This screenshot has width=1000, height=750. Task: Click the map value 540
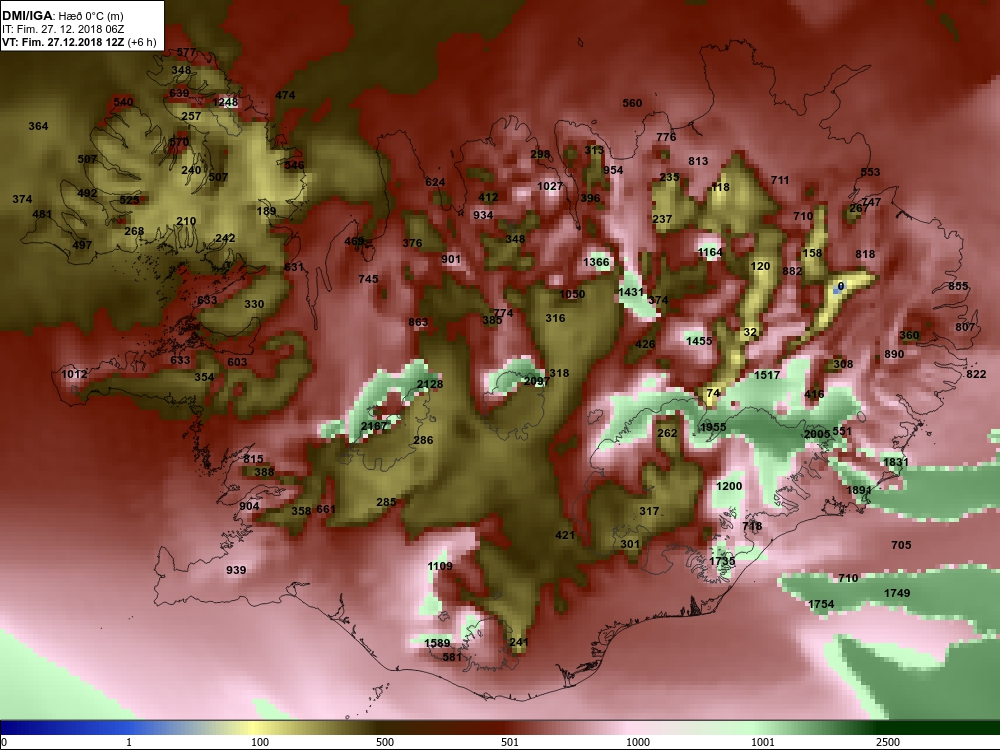tap(123, 102)
